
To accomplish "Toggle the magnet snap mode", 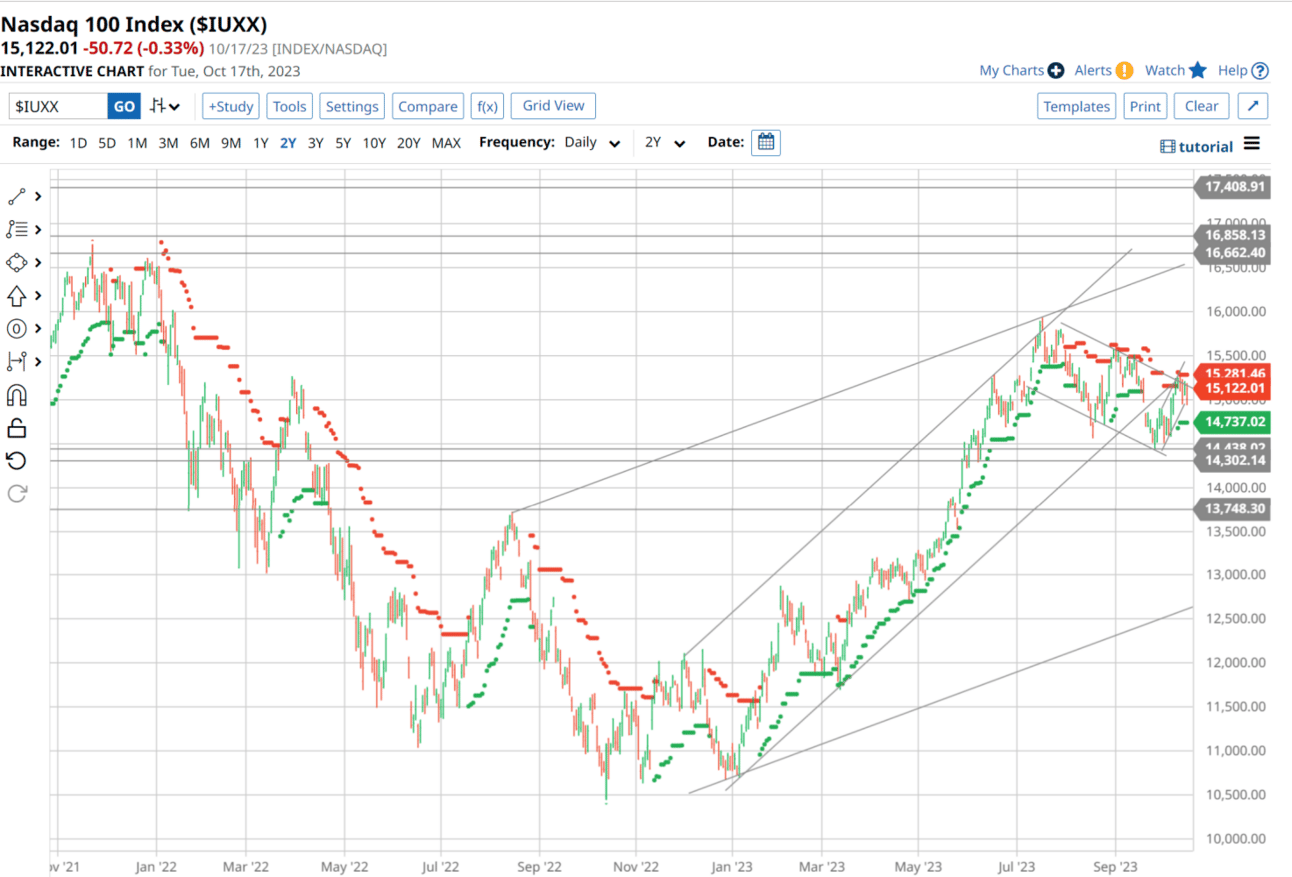I will coord(16,394).
